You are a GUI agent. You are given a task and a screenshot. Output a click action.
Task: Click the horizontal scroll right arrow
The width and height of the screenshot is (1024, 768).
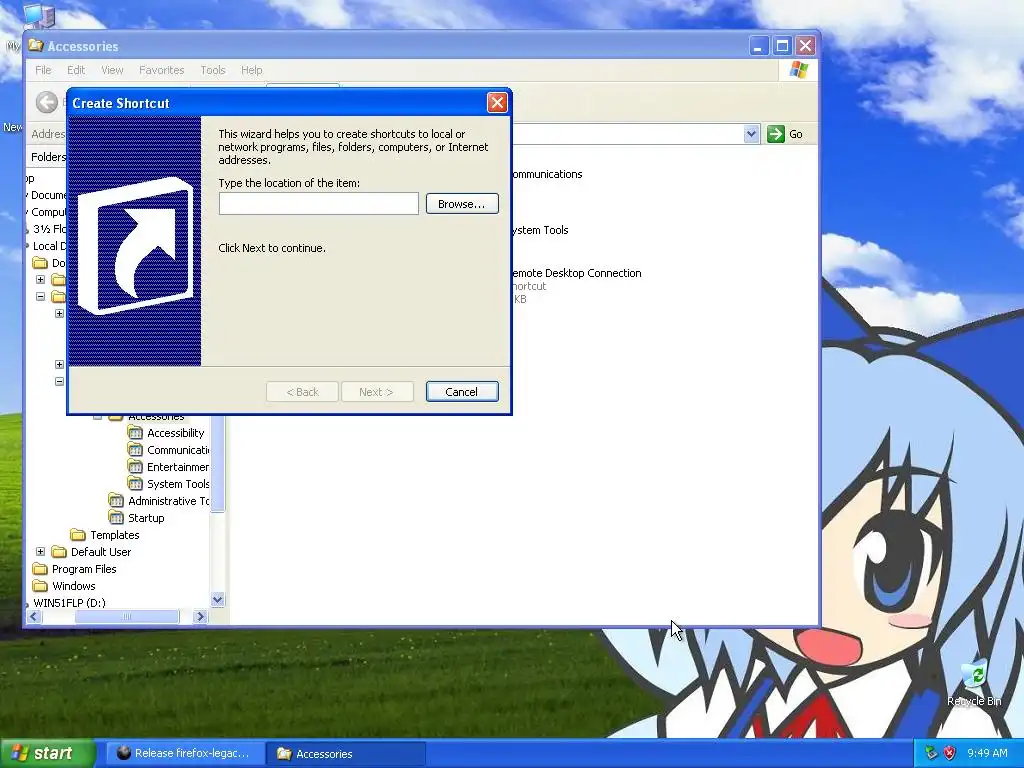coord(200,616)
